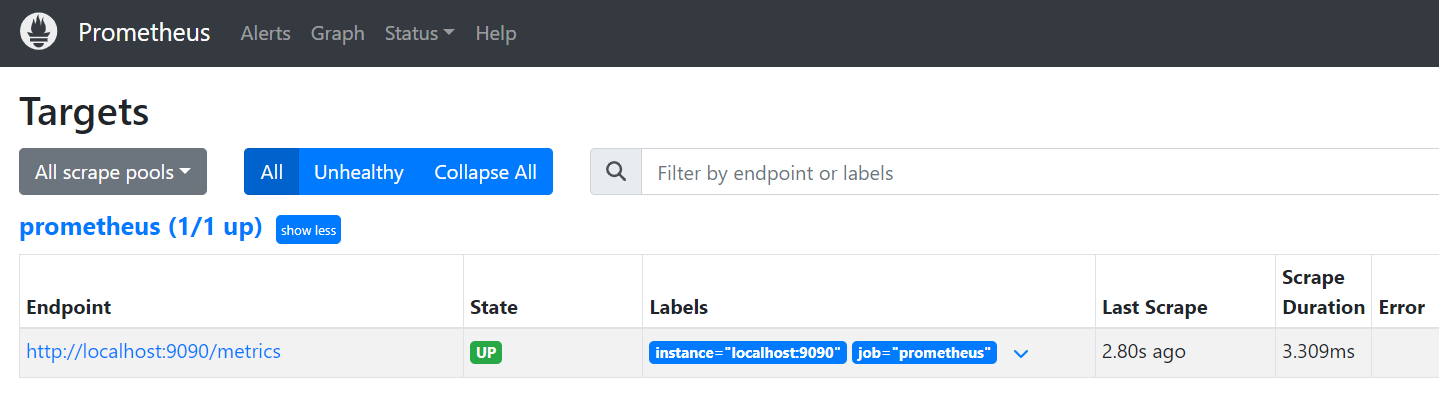Click the Last Scrape column header
This screenshot has height=413, width=1439.
tap(1155, 307)
